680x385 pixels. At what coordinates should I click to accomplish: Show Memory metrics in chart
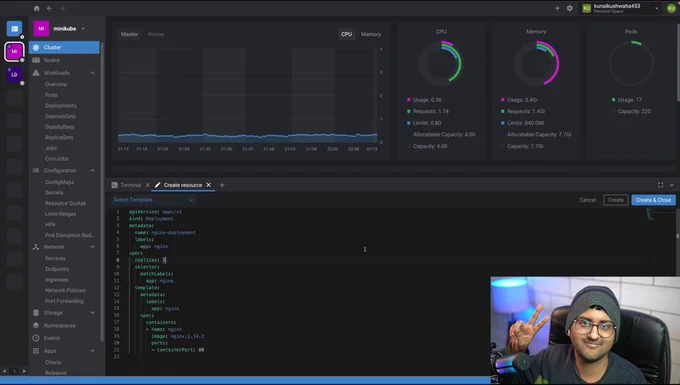(x=371, y=34)
